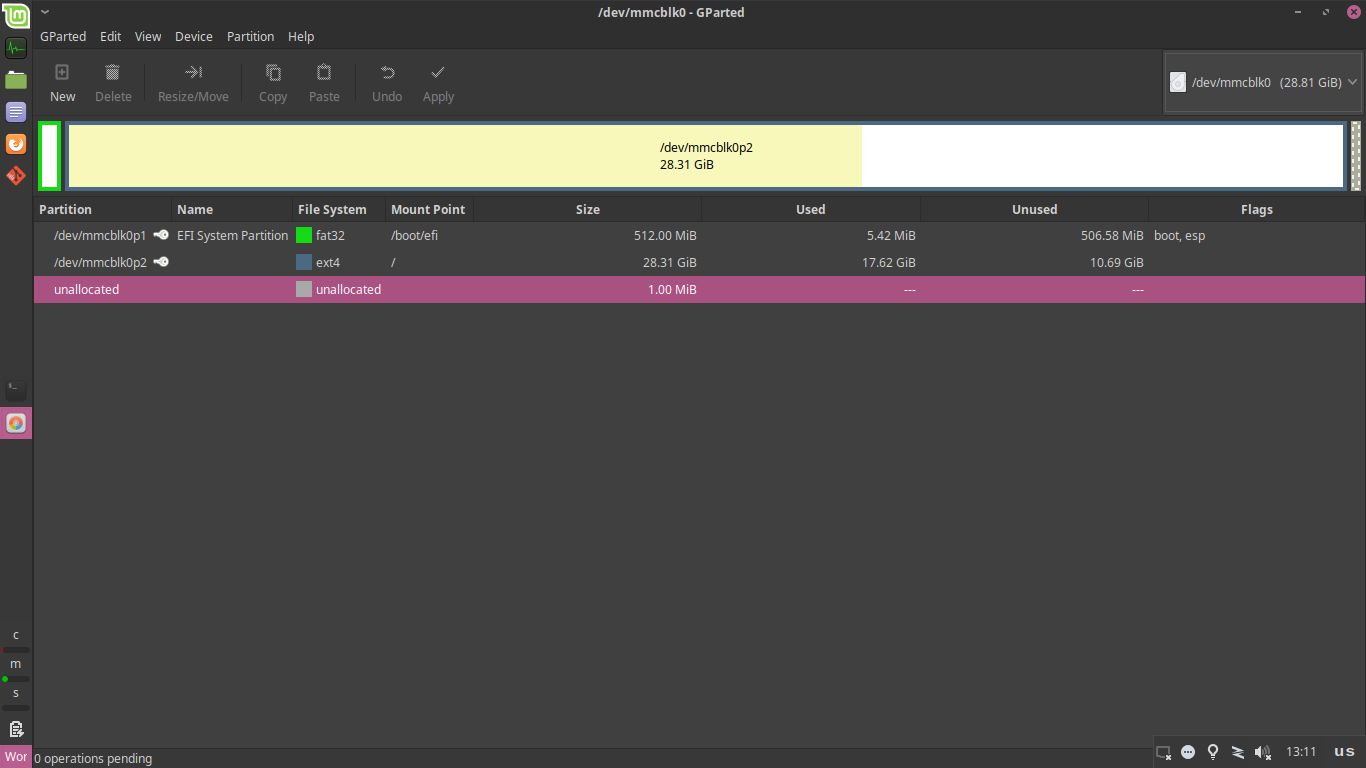Click the blue ext4 color swatch
This screenshot has height=768, width=1366.
pos(304,263)
